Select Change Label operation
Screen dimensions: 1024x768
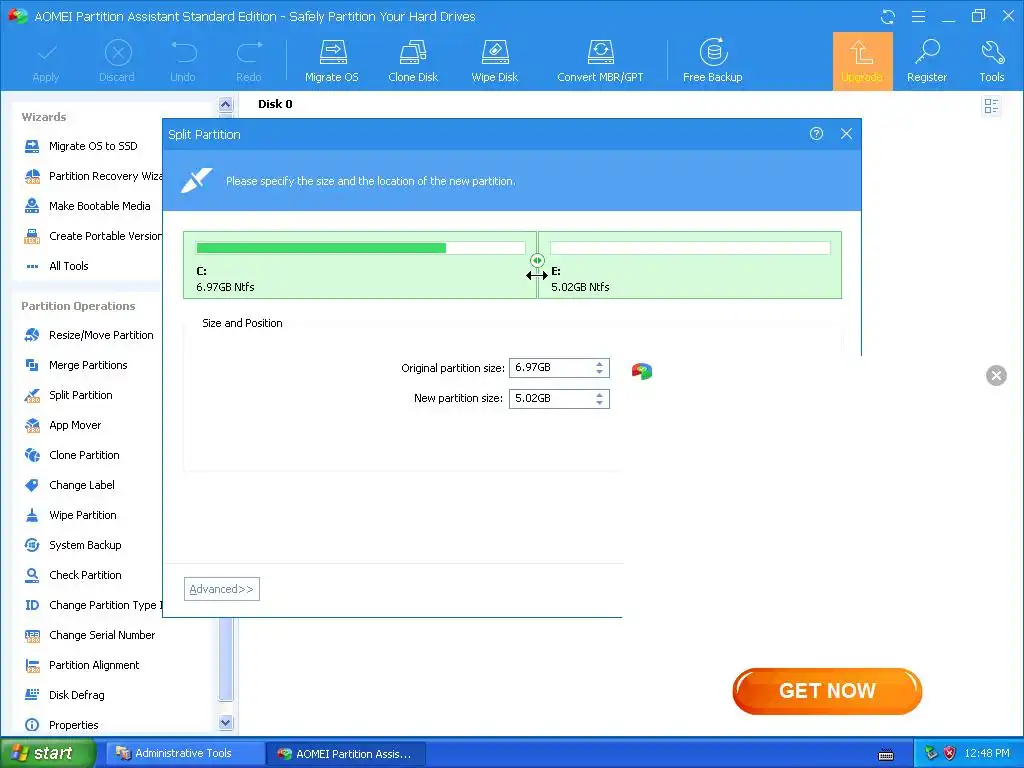[x=69, y=485]
